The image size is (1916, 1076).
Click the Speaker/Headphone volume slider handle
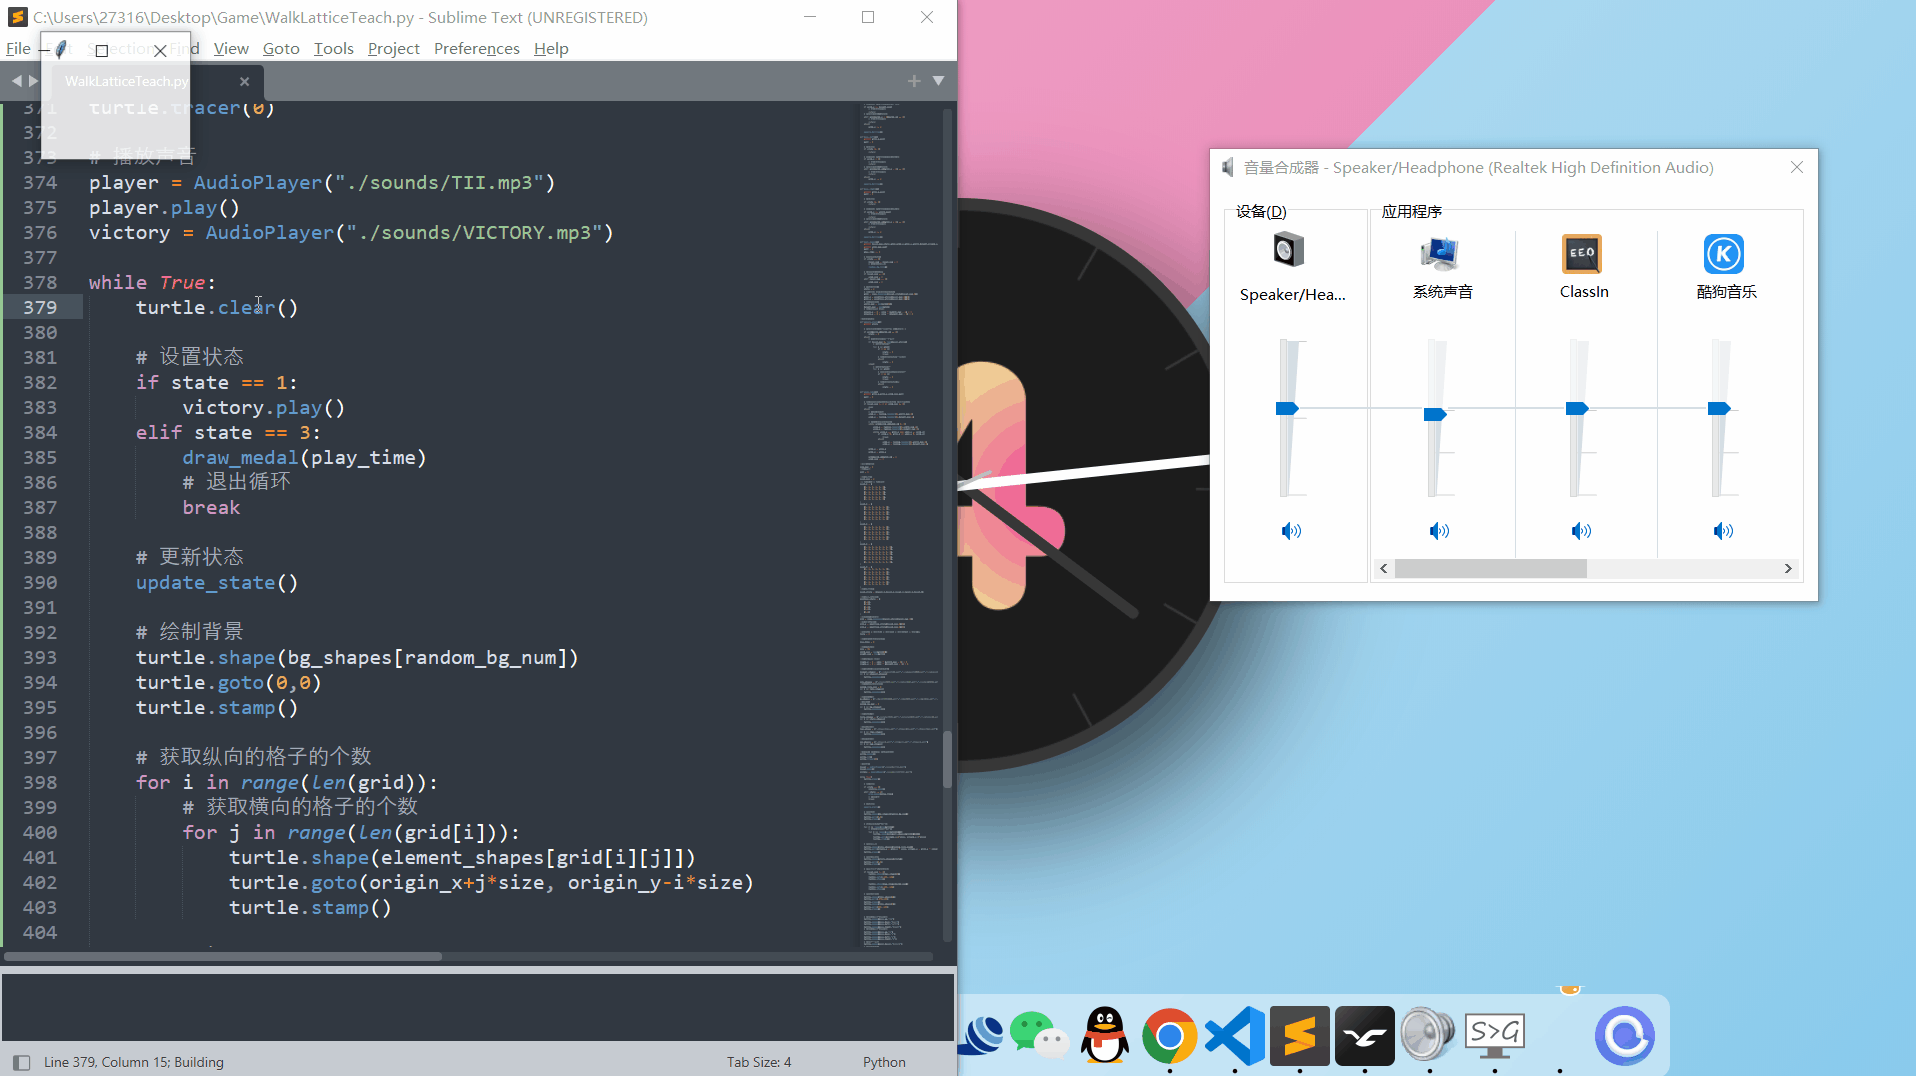1287,408
